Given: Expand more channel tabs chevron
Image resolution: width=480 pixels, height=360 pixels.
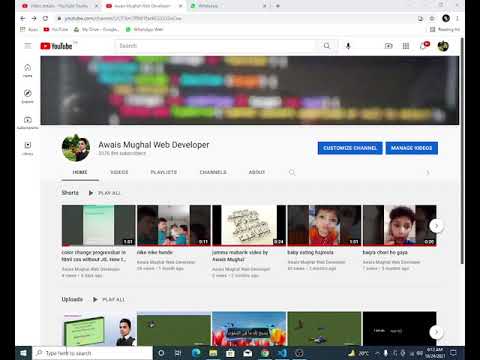Looking at the screenshot, I should [x=428, y=172].
